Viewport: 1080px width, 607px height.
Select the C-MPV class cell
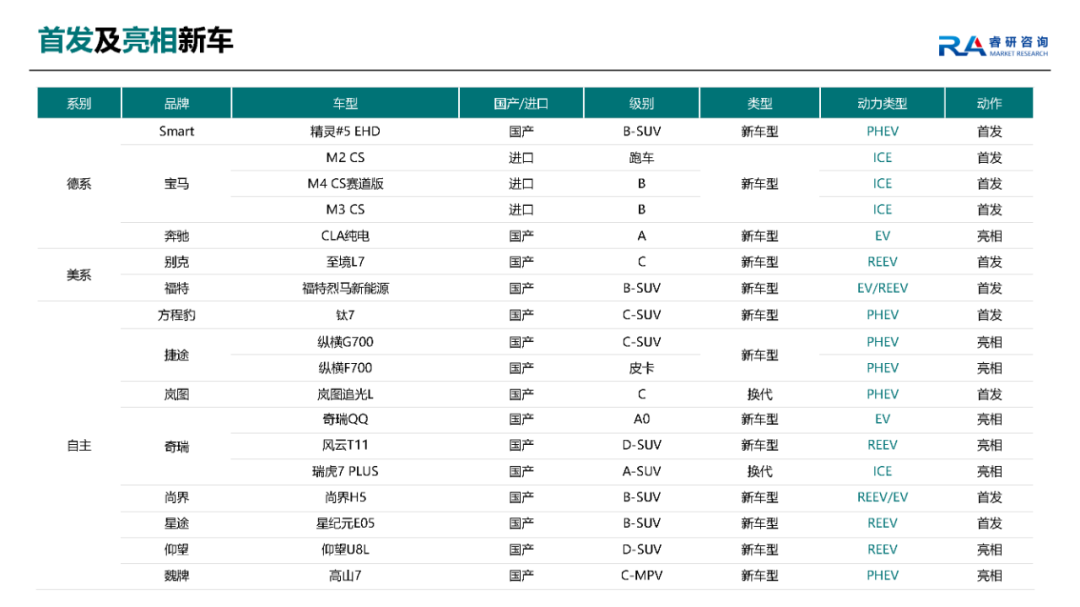click(x=641, y=575)
